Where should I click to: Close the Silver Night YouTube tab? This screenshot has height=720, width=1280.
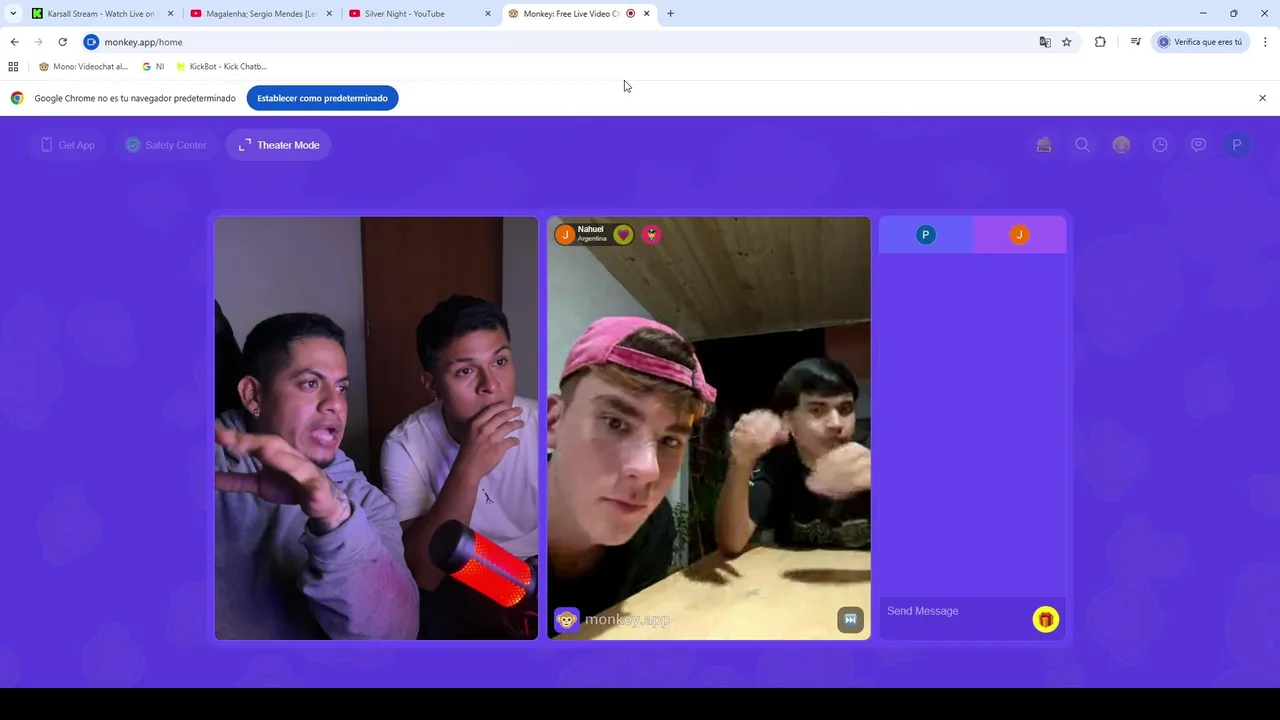tap(488, 14)
